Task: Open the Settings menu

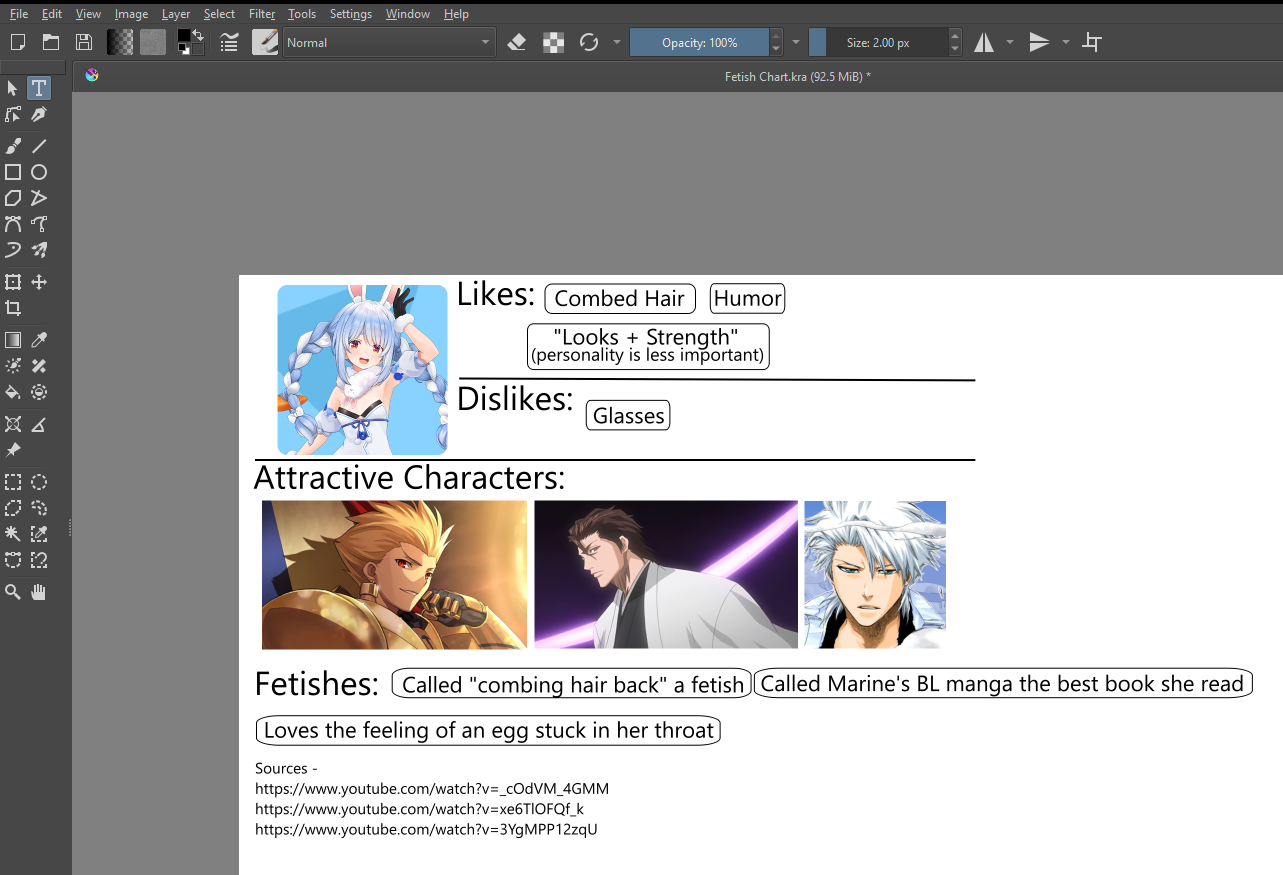Action: [x=351, y=14]
